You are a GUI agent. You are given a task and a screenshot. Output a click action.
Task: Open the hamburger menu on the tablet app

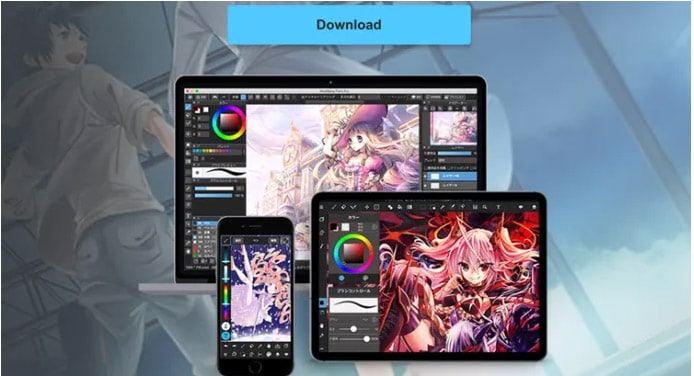pos(321,207)
